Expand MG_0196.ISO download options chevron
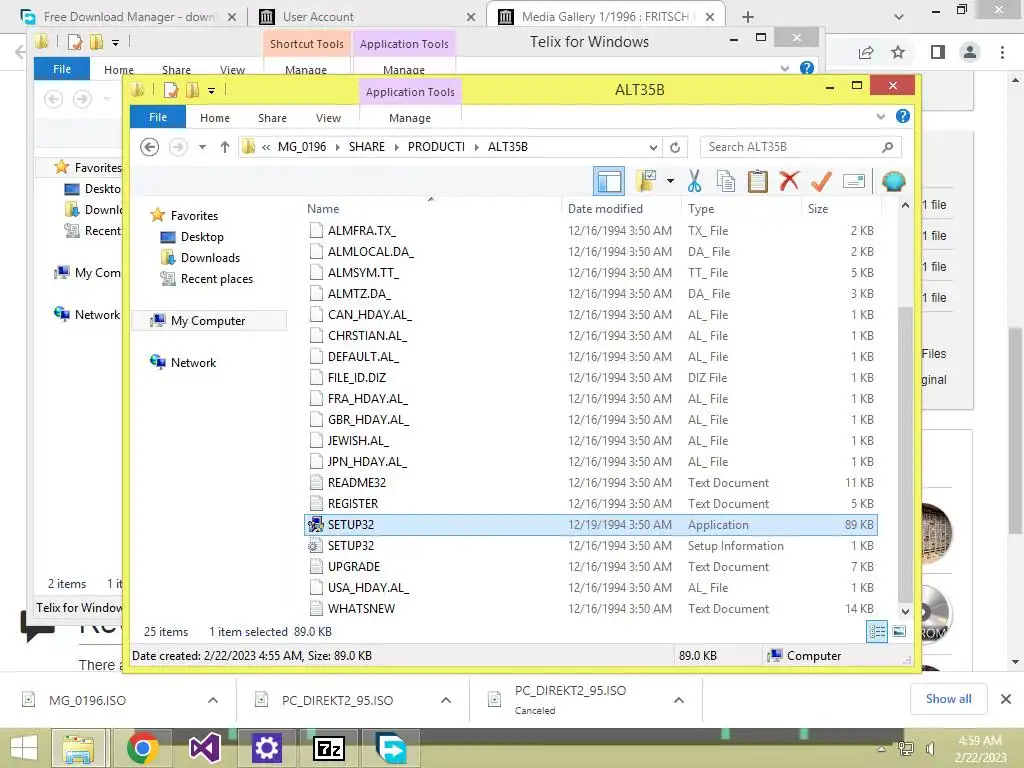Image resolution: width=1024 pixels, height=768 pixels. 213,700
